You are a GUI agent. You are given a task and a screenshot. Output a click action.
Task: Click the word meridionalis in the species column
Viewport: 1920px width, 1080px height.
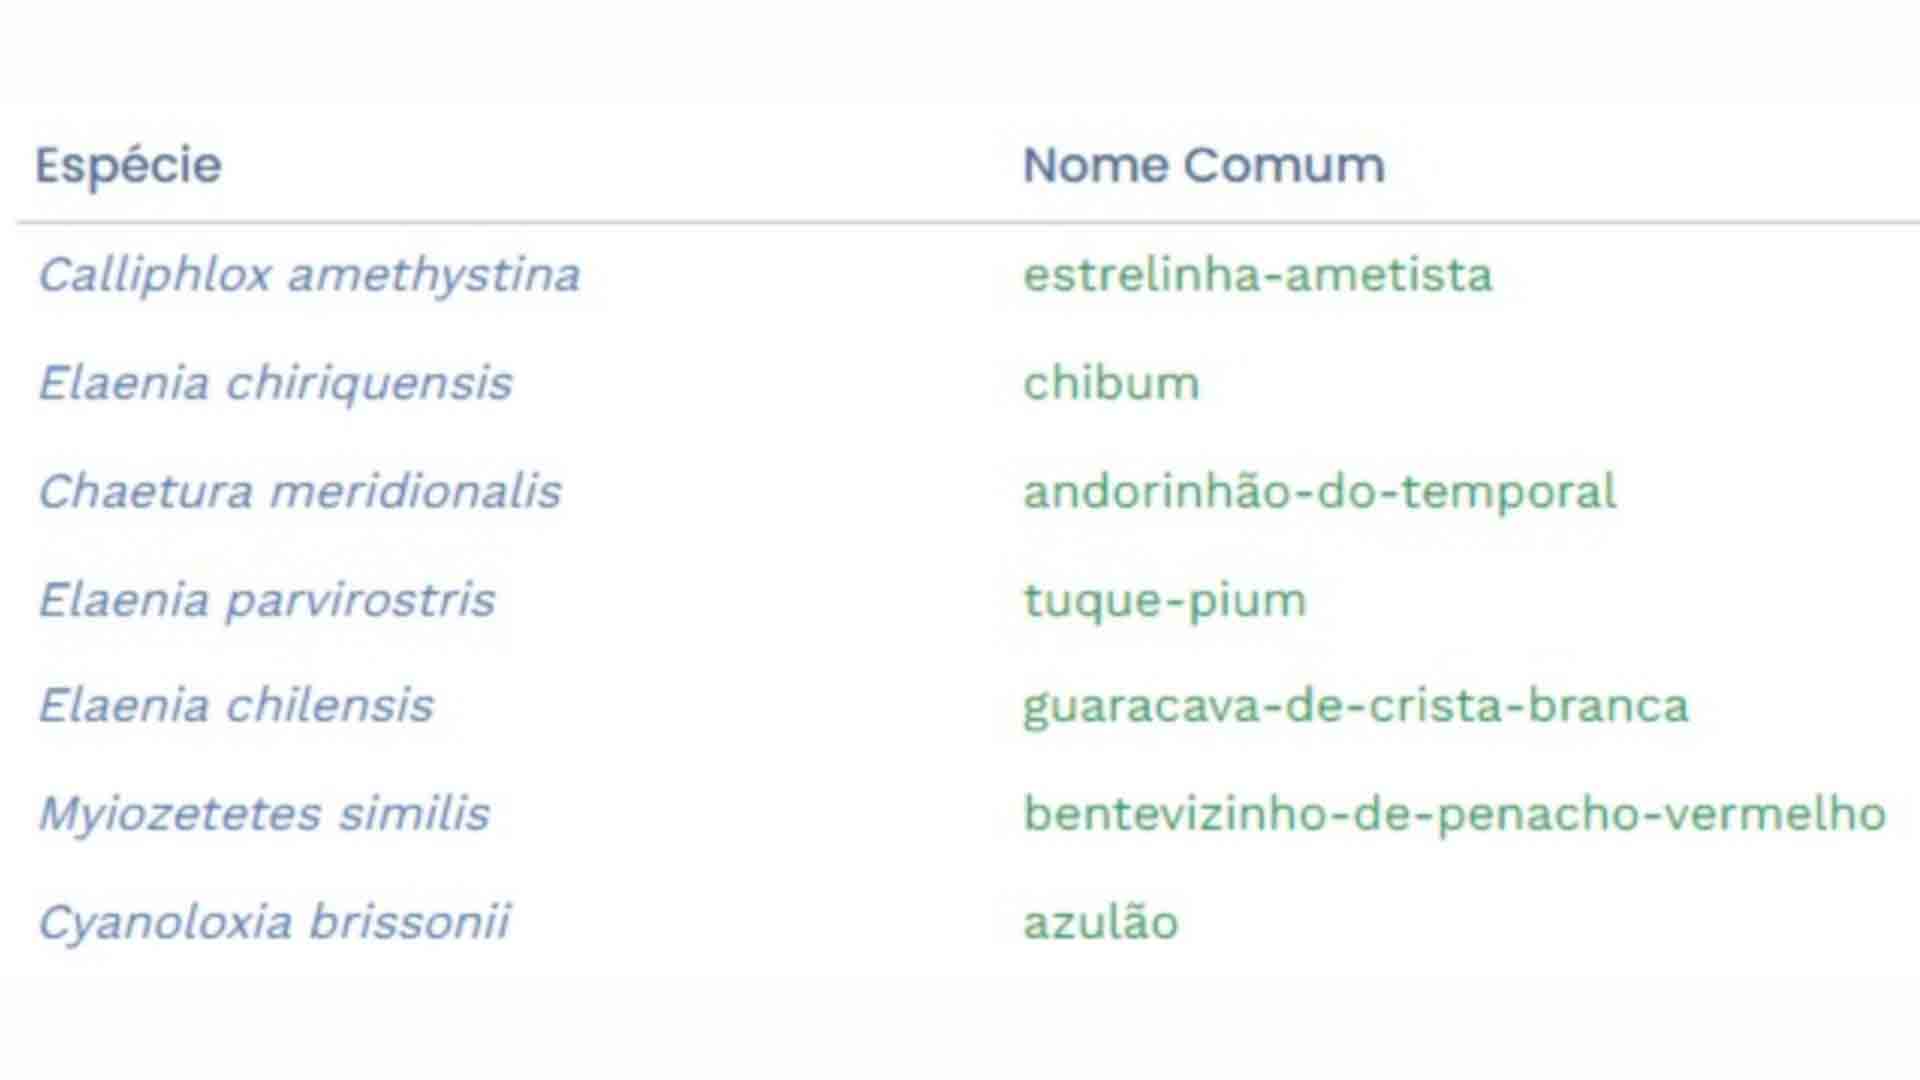tap(415, 492)
